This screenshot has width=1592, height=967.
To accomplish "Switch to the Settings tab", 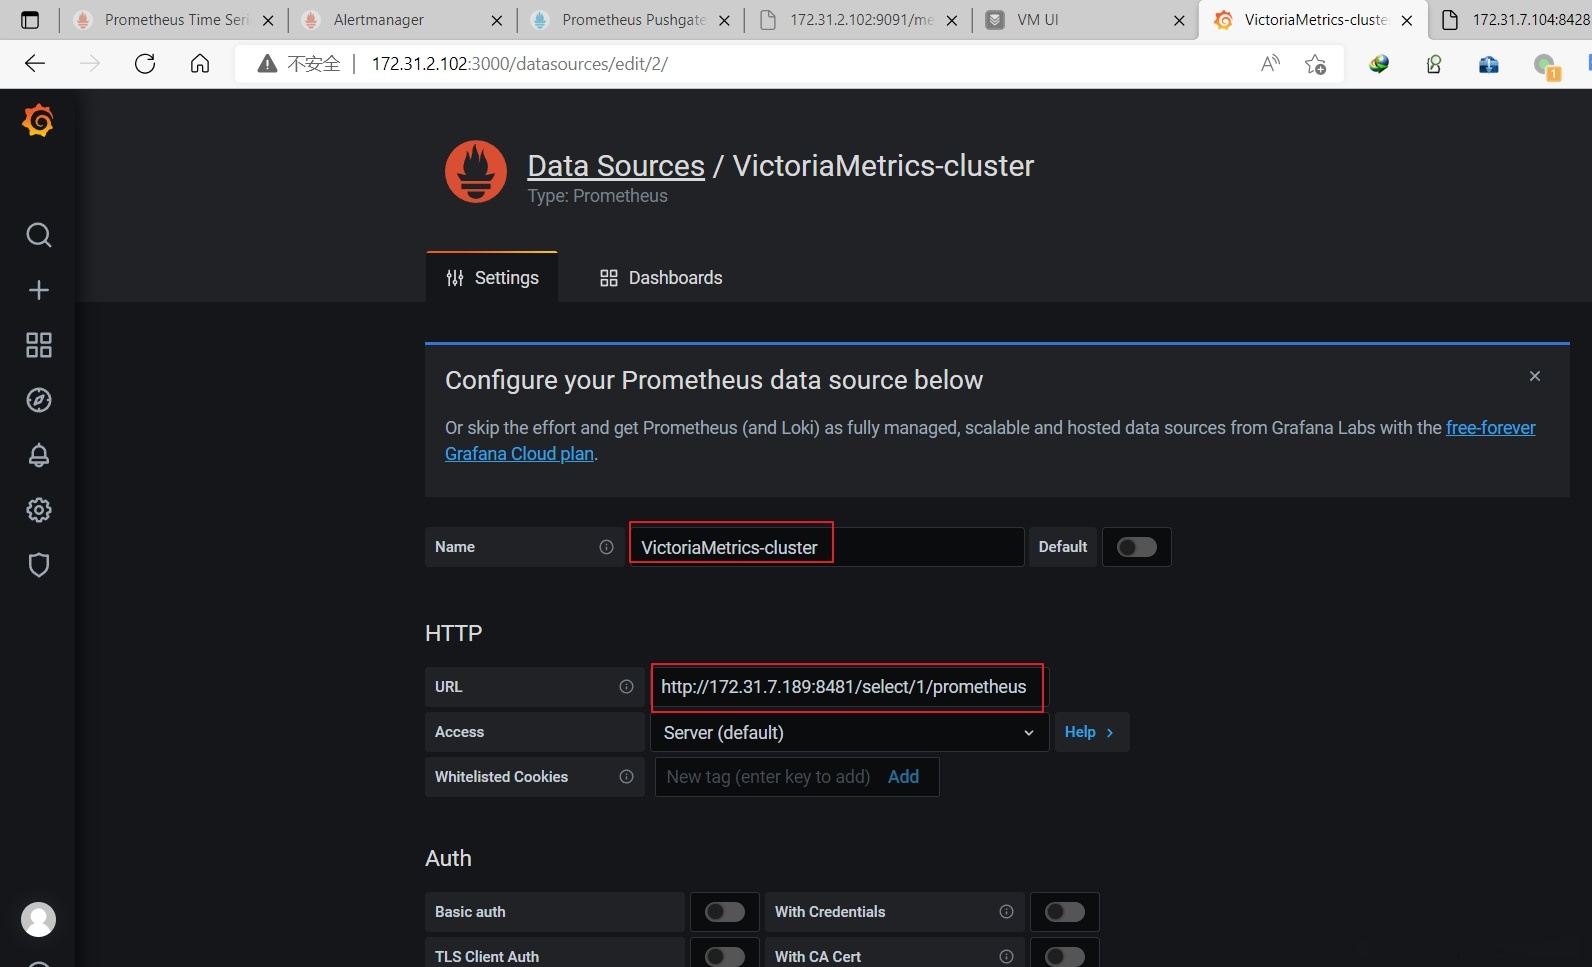I will tap(492, 277).
